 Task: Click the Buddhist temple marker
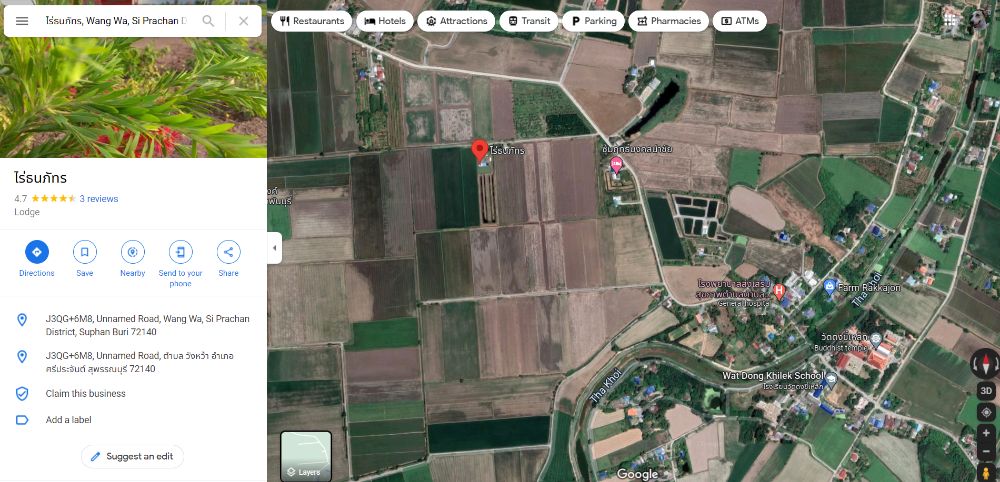876,338
